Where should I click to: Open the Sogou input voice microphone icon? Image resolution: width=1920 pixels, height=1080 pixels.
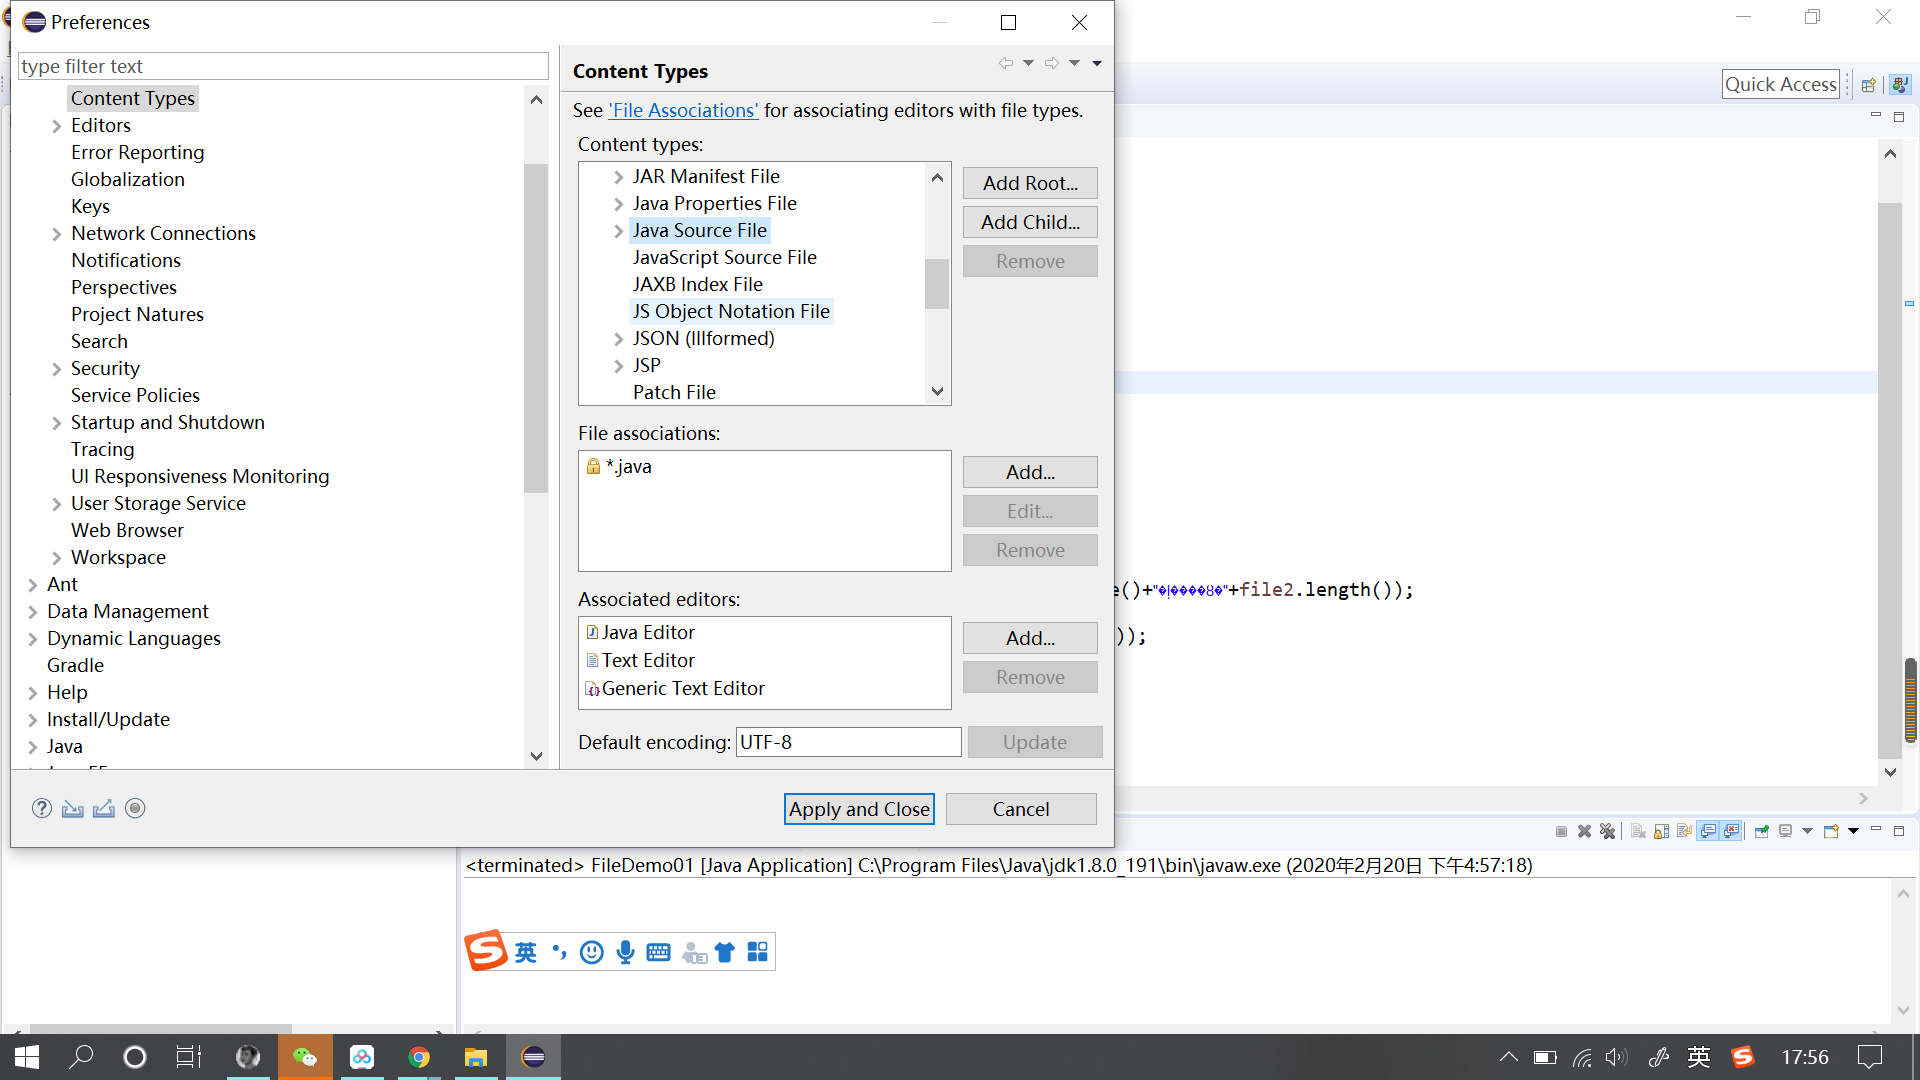(x=625, y=952)
